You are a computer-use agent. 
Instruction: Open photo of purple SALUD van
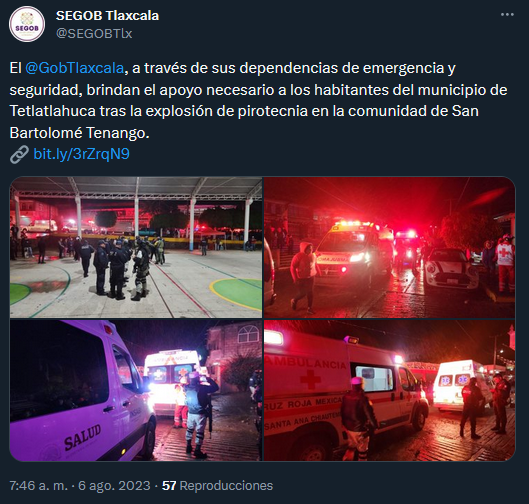coord(136,390)
